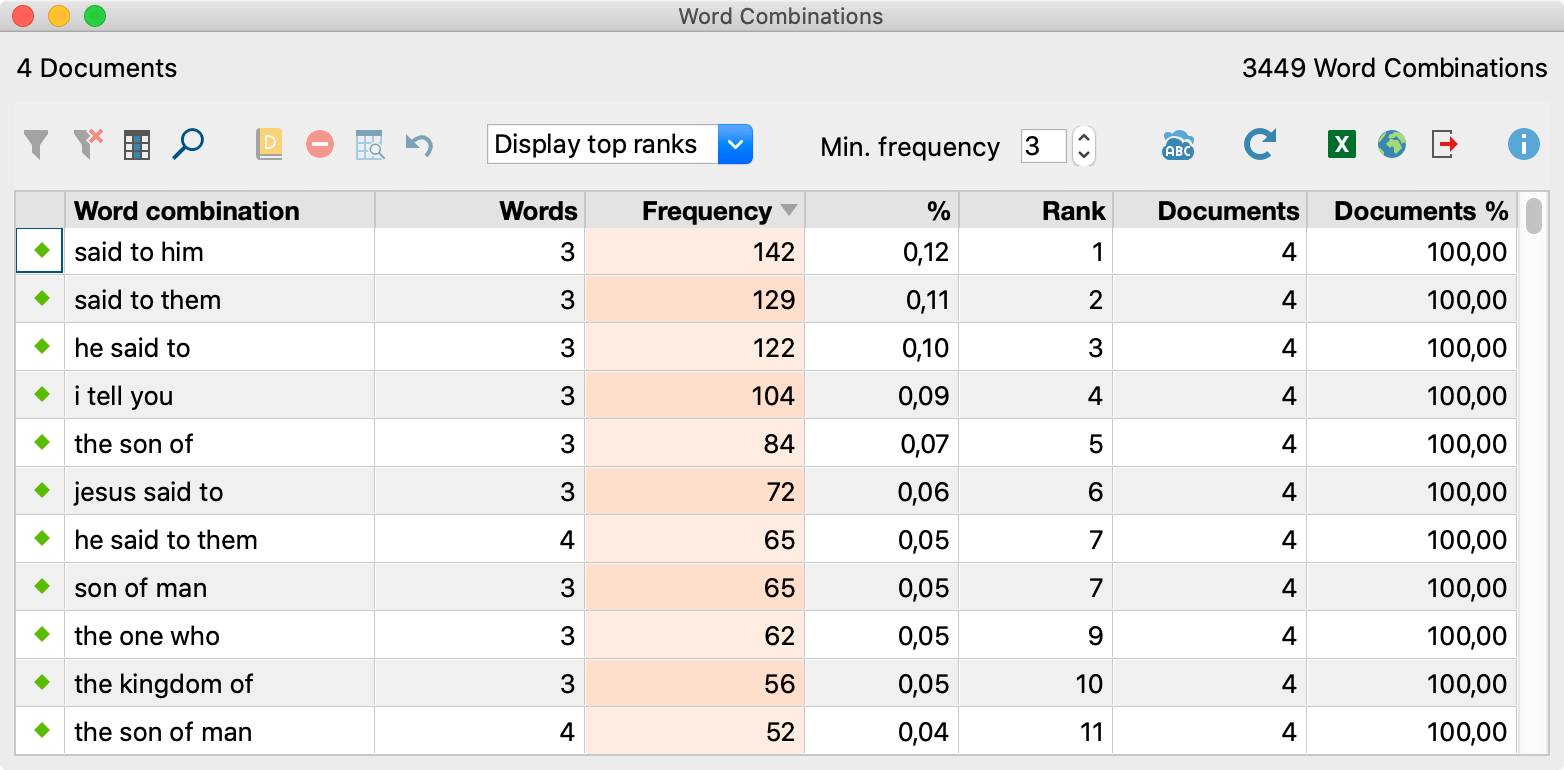Sort by the Frequency column header
Screen dimensions: 1564x770
(x=706, y=211)
